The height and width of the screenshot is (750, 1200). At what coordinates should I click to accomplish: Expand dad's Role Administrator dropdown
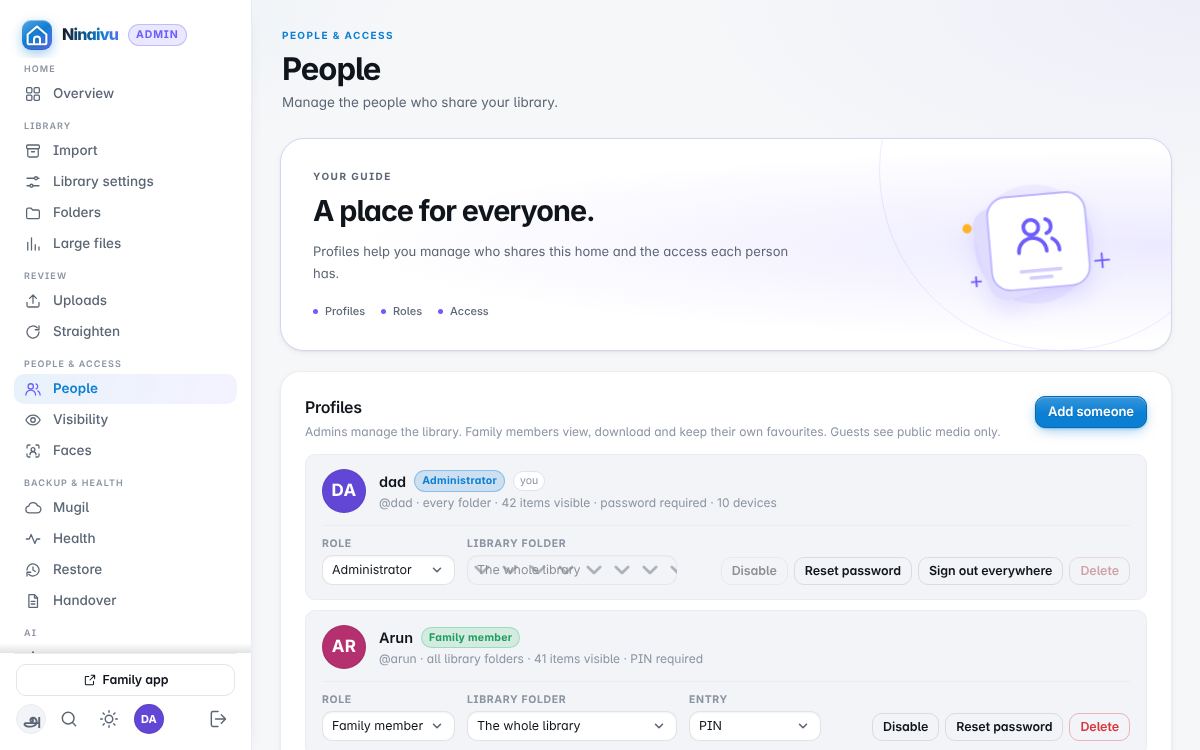[388, 570]
